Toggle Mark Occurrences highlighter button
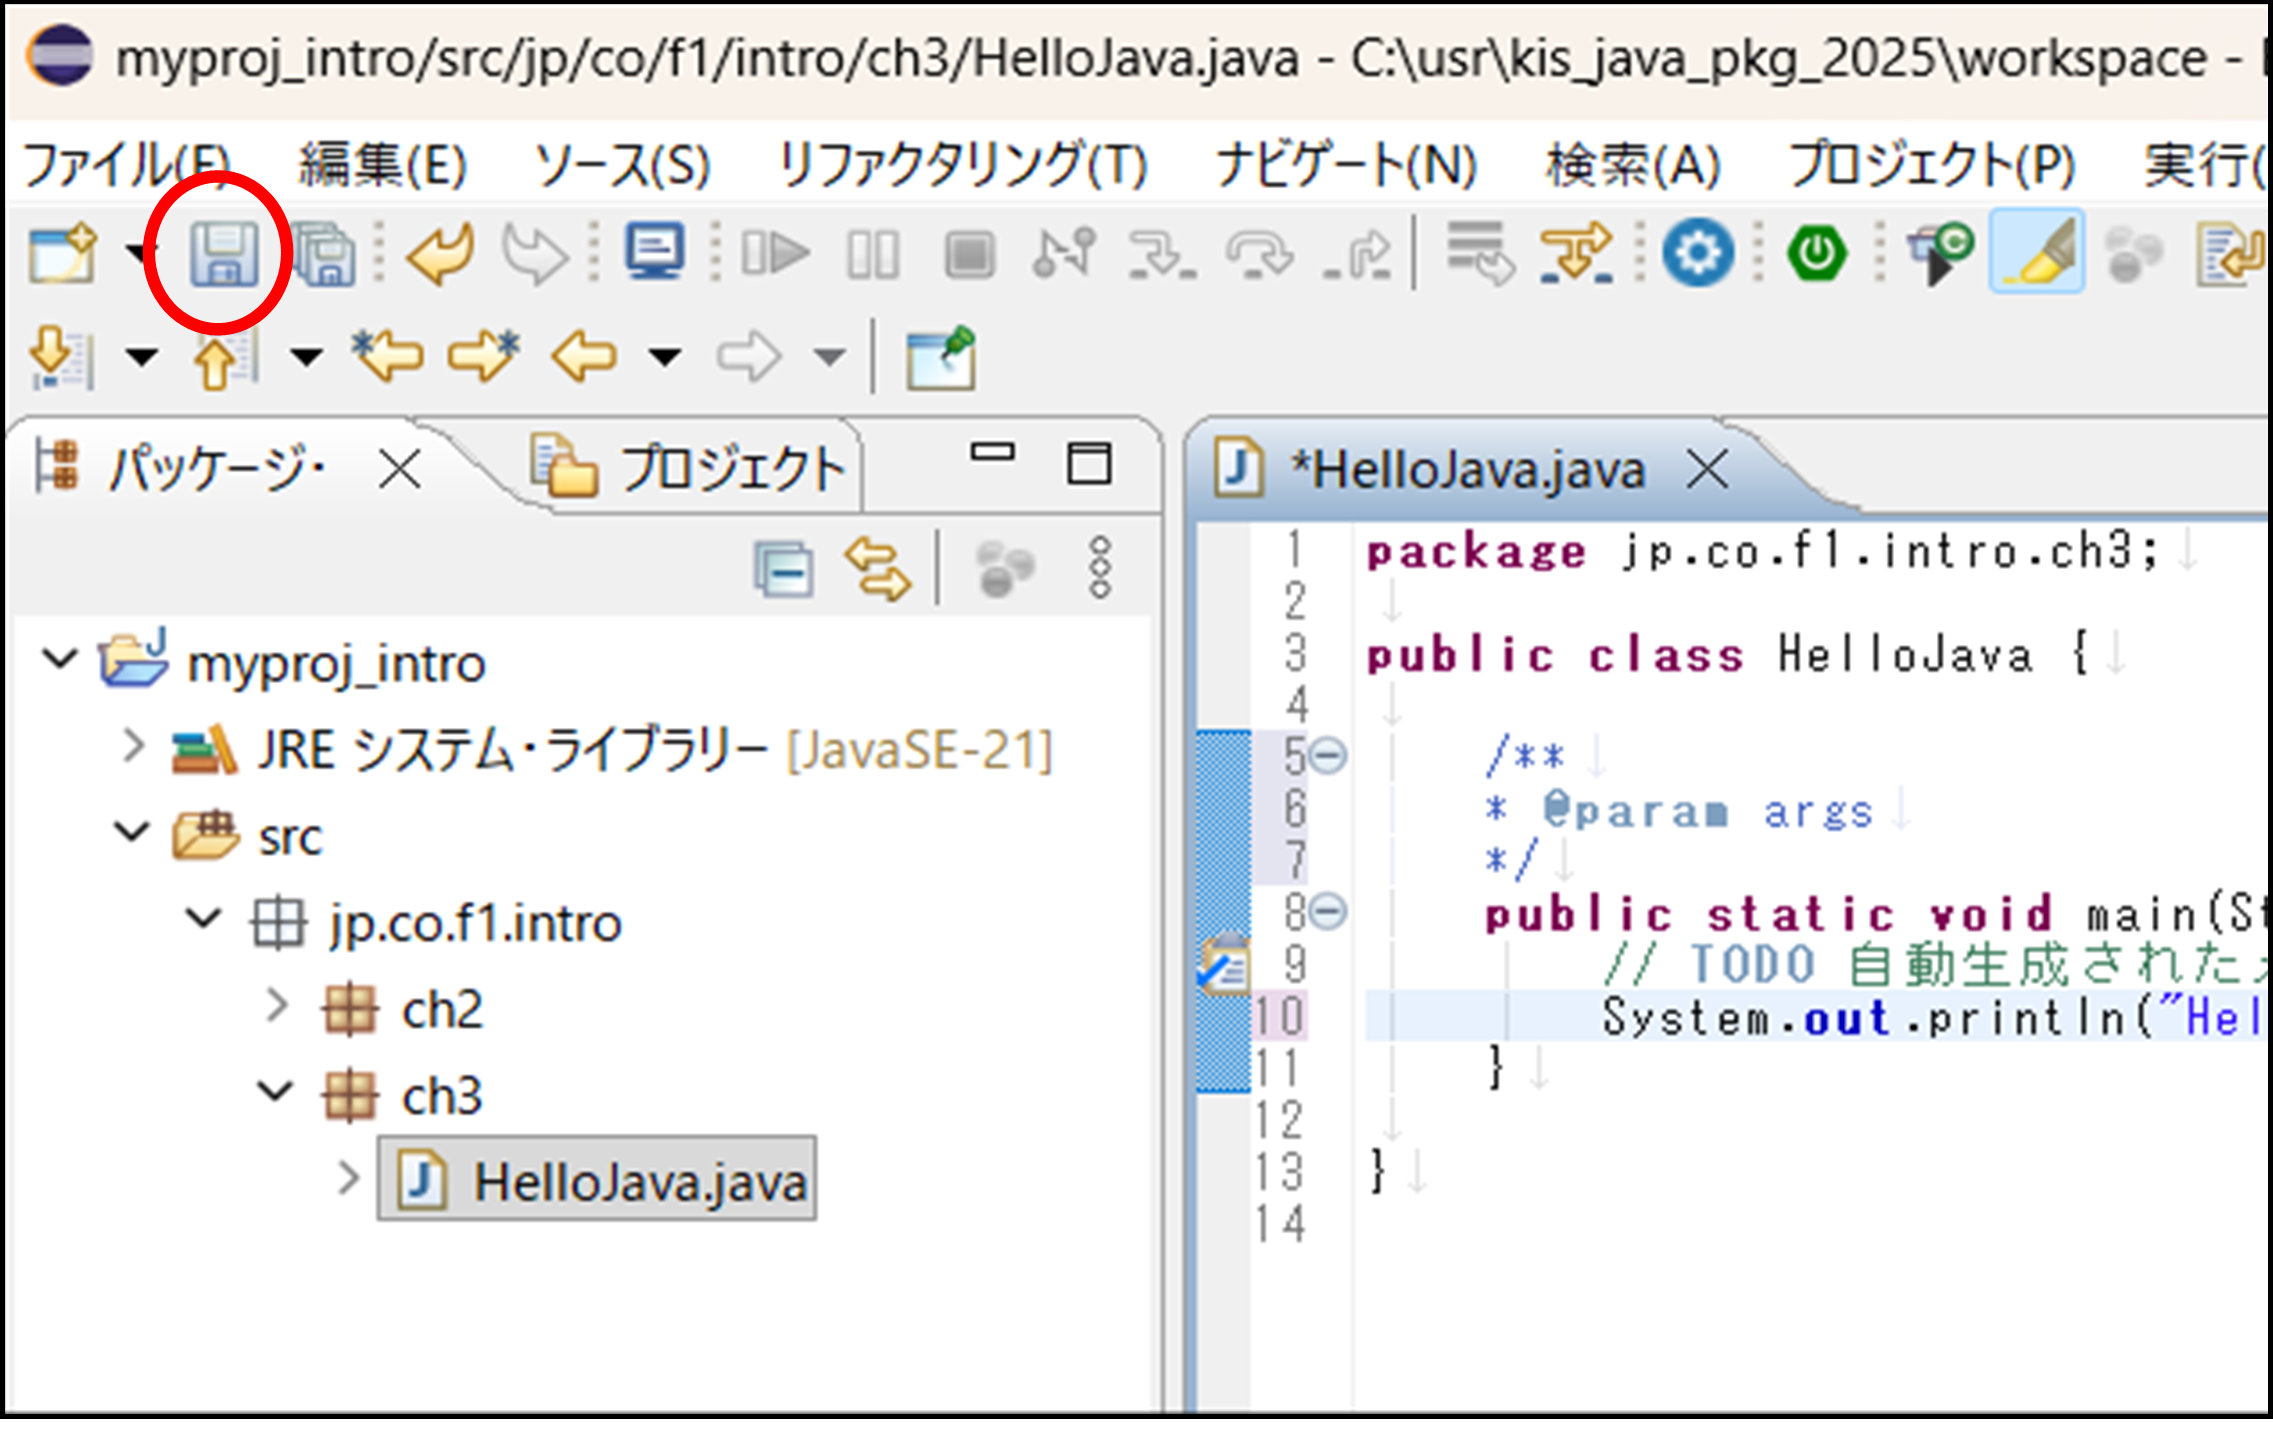The width and height of the screenshot is (2273, 1444). coord(2037,252)
